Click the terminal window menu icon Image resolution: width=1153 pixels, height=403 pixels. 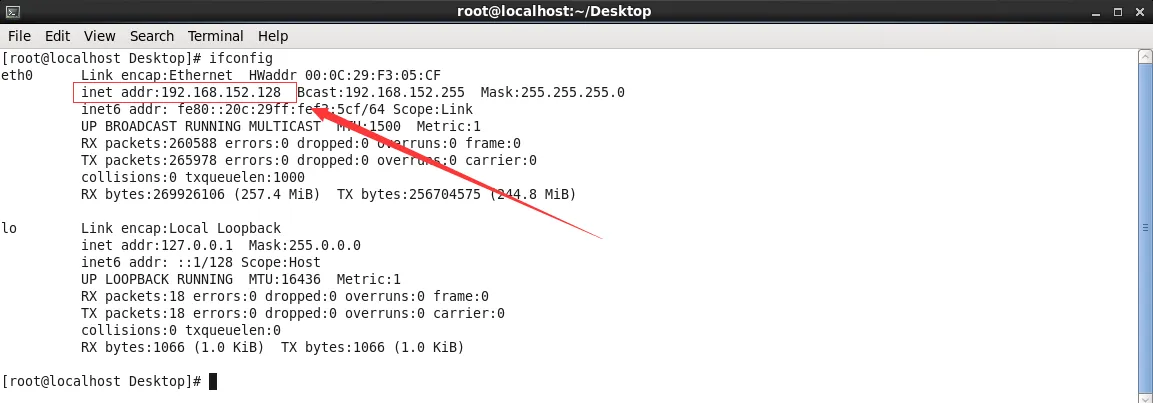coord(14,11)
